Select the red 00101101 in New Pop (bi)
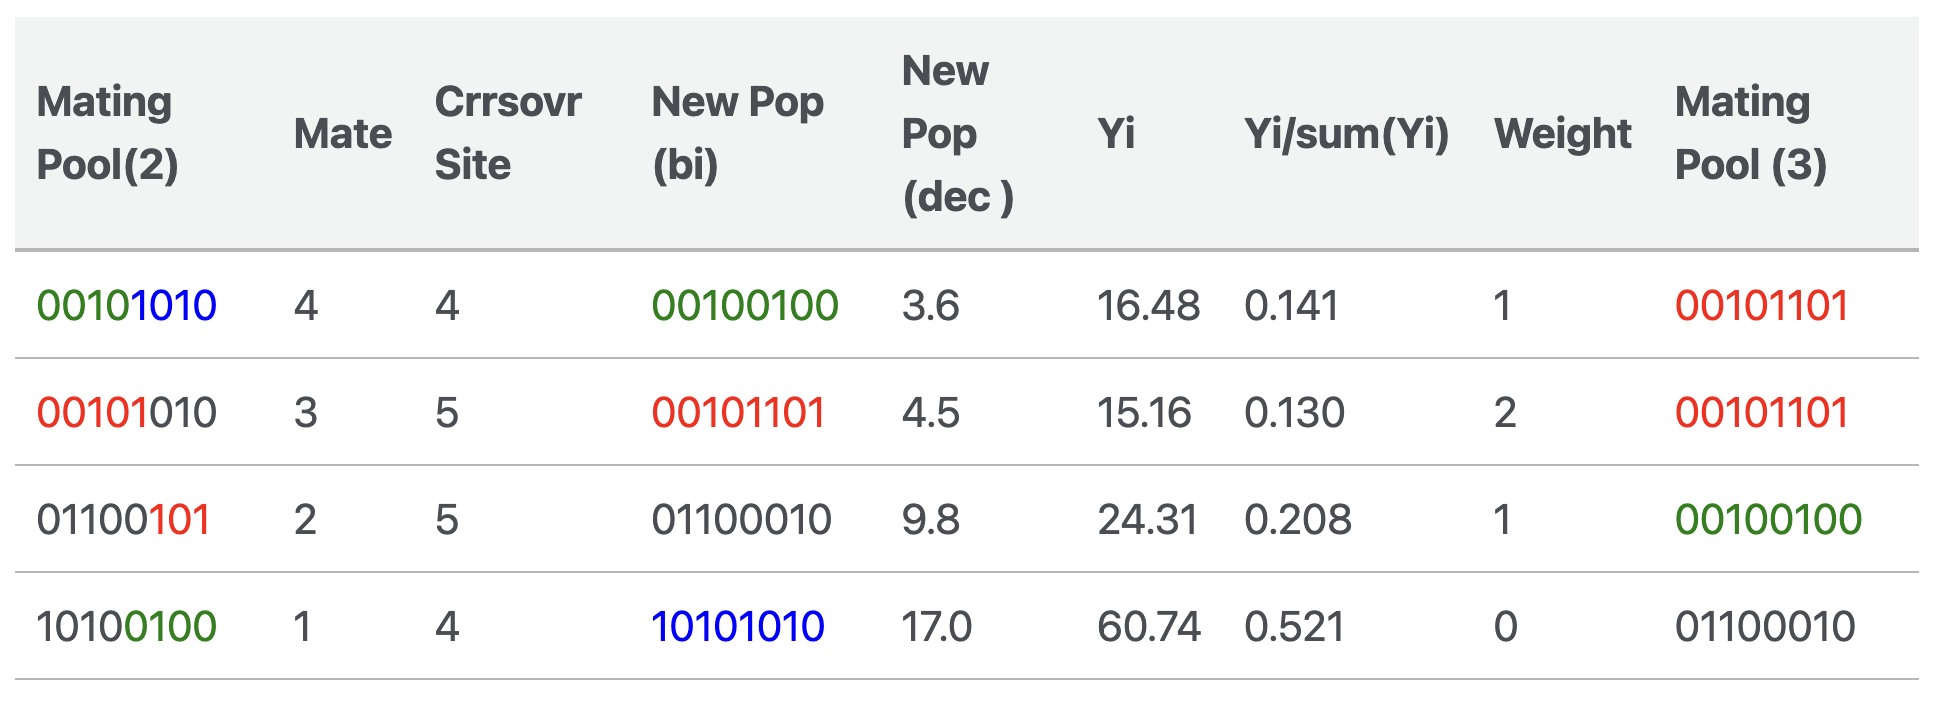Viewport: 1956px width, 702px height. [x=738, y=413]
